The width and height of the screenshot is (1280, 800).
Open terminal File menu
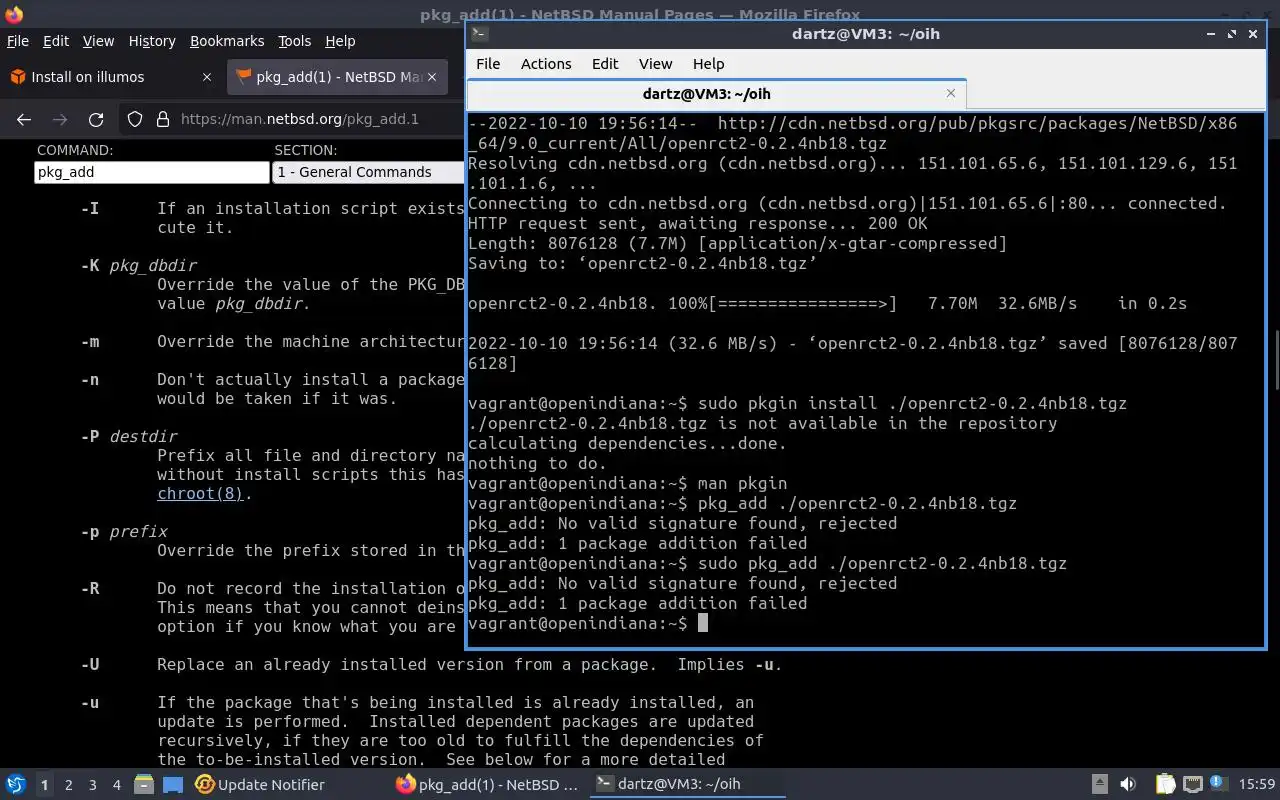(x=488, y=63)
